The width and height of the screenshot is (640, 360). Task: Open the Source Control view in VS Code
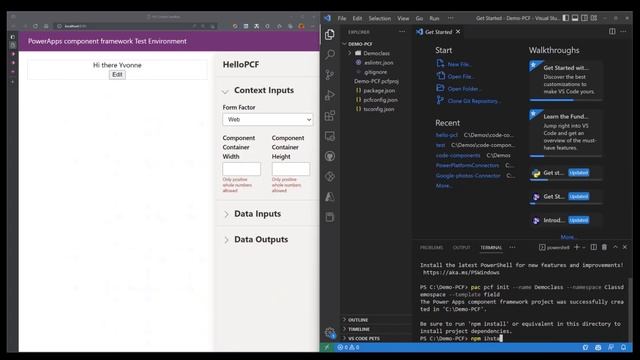(330, 75)
